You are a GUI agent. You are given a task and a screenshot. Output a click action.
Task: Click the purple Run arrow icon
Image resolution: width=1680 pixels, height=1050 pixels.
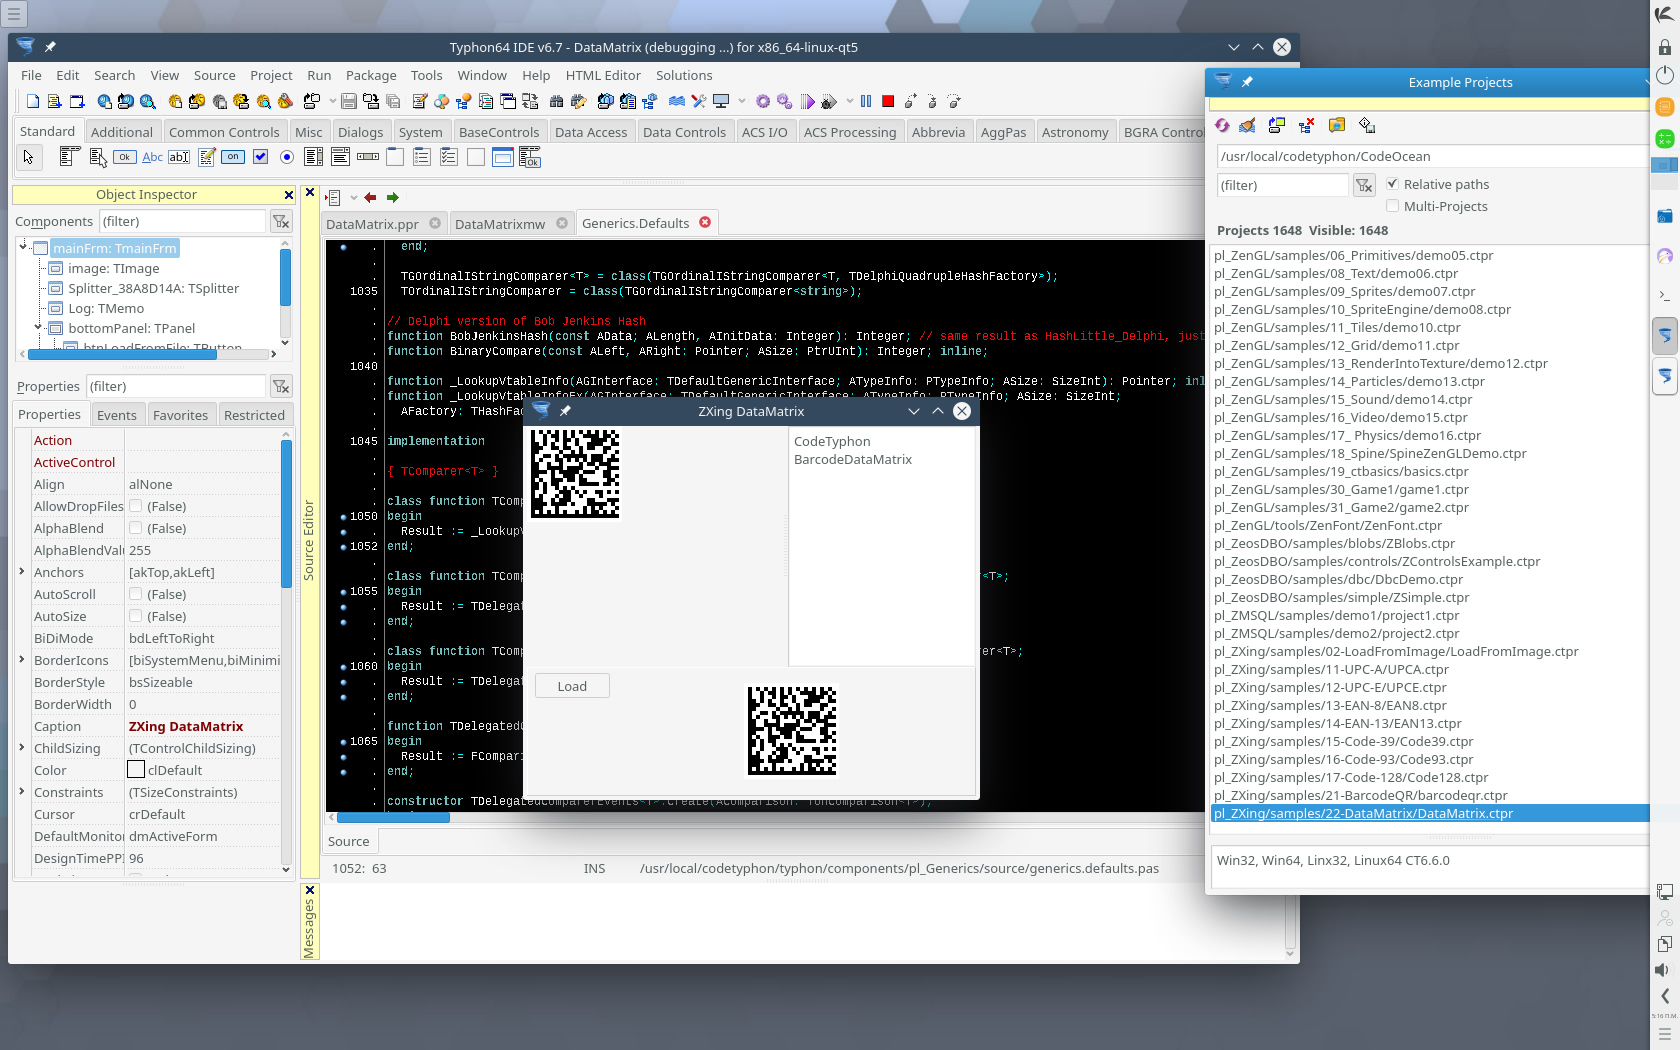click(x=808, y=101)
